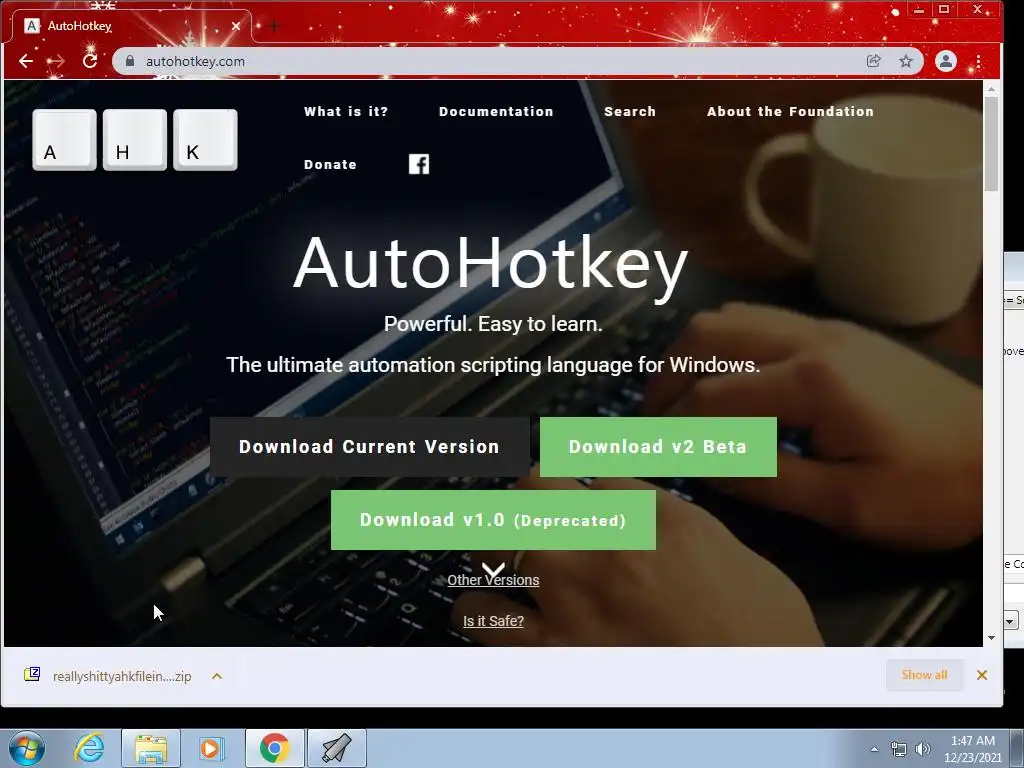Open Windows Explorer from taskbar

[151, 748]
